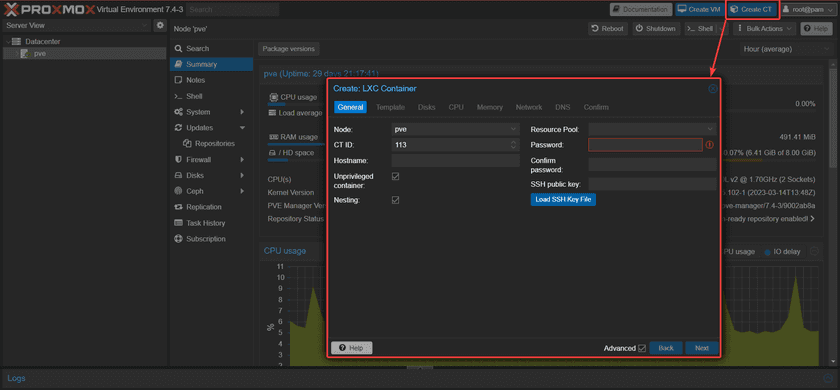Open the Server View settings gear
The image size is (840, 390).
(160, 25)
